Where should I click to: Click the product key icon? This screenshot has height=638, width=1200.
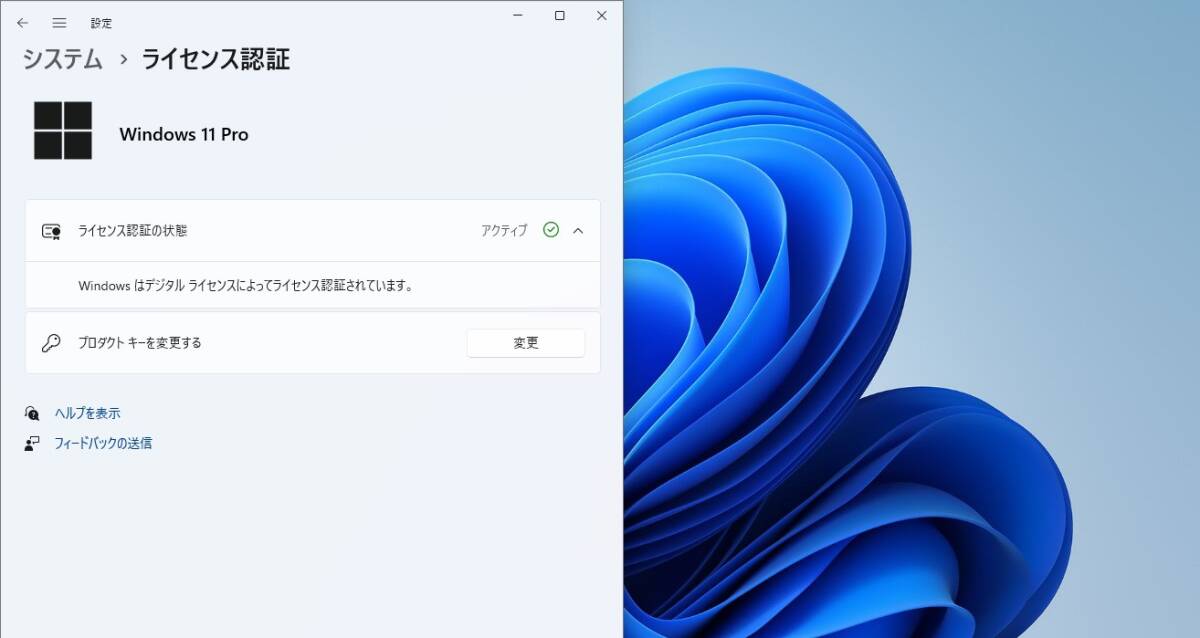click(51, 343)
